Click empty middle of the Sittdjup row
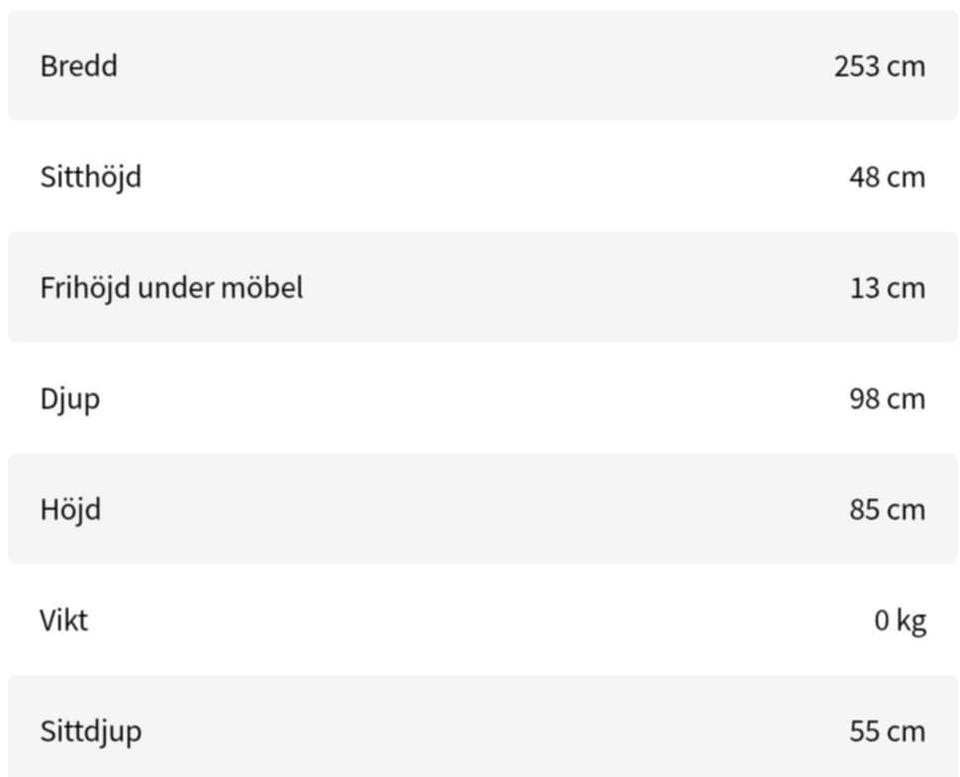Viewport: 960px width, 777px height. tap(480, 731)
